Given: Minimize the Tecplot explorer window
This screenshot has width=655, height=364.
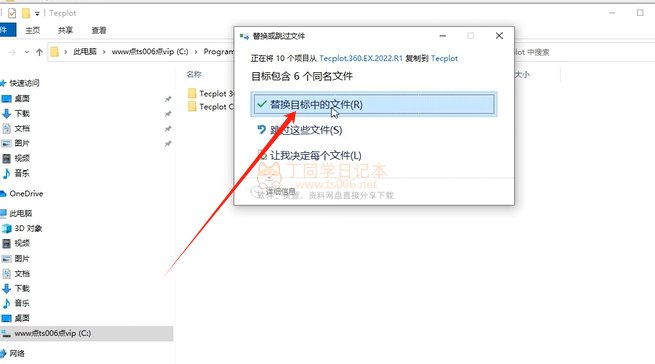Looking at the screenshot, I should pos(612,13).
